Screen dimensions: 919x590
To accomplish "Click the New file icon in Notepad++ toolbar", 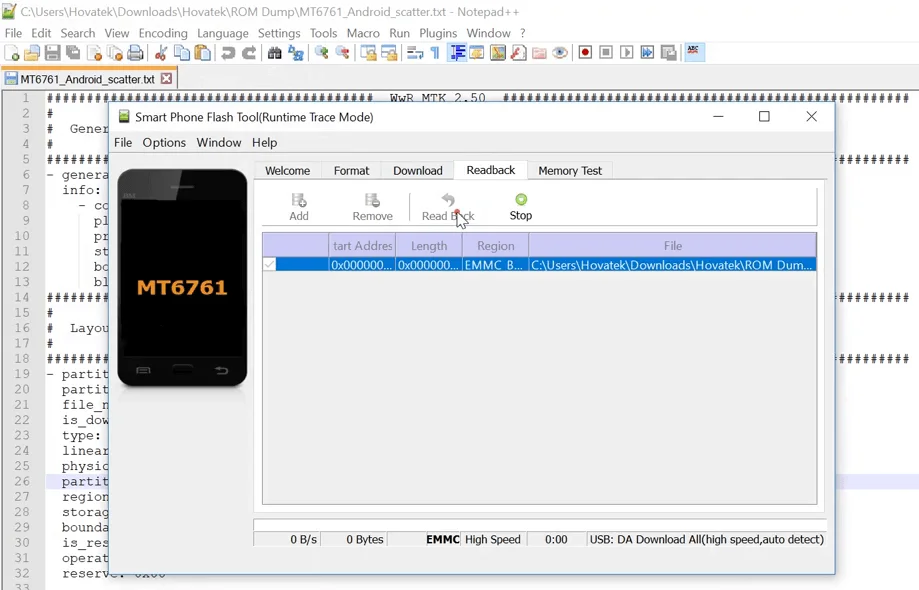I will tap(11, 53).
